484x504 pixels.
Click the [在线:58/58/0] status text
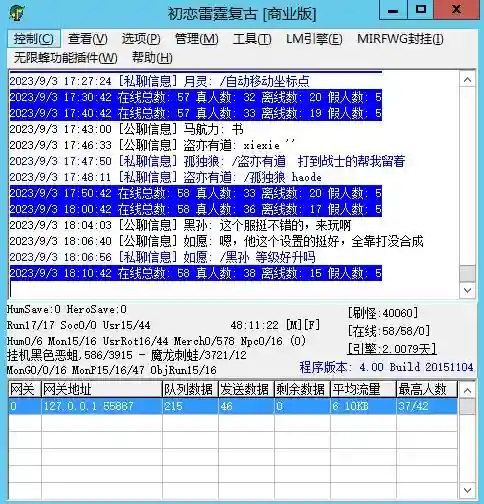coord(389,331)
